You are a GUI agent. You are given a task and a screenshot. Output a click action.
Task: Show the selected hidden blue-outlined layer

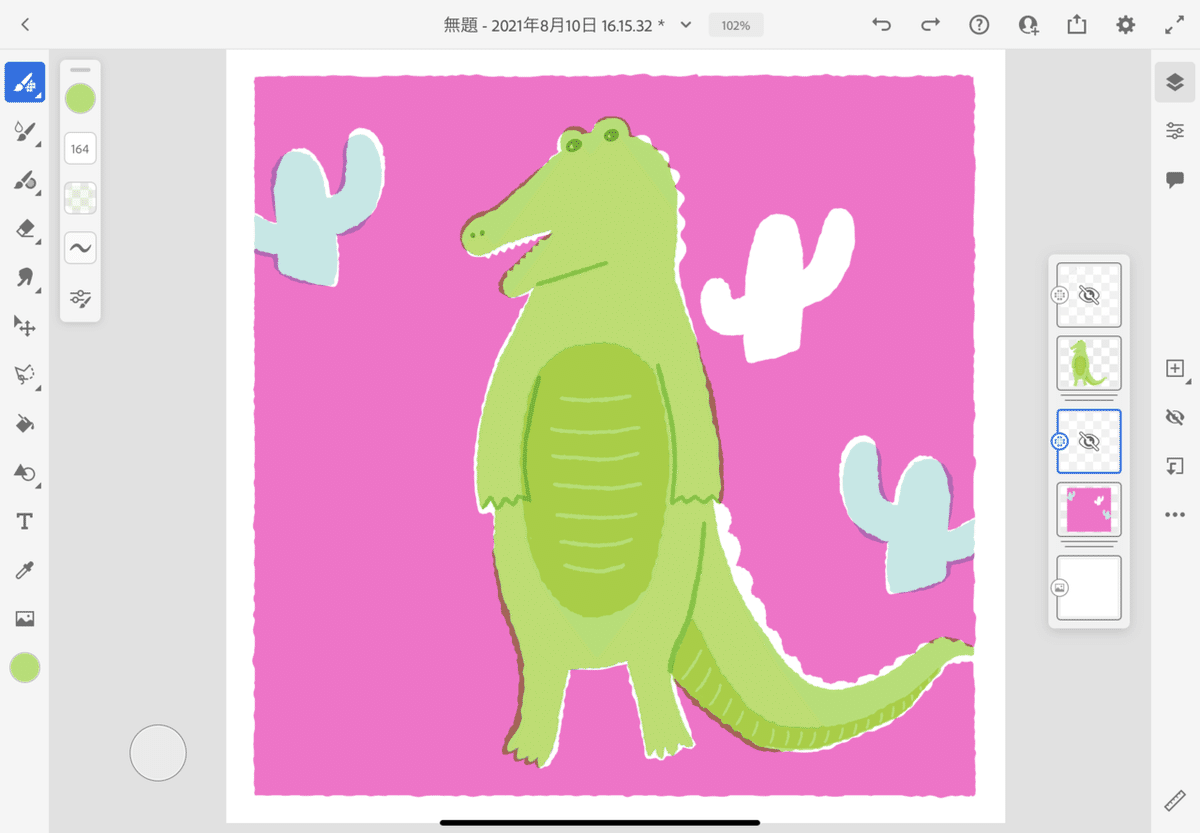1089,441
